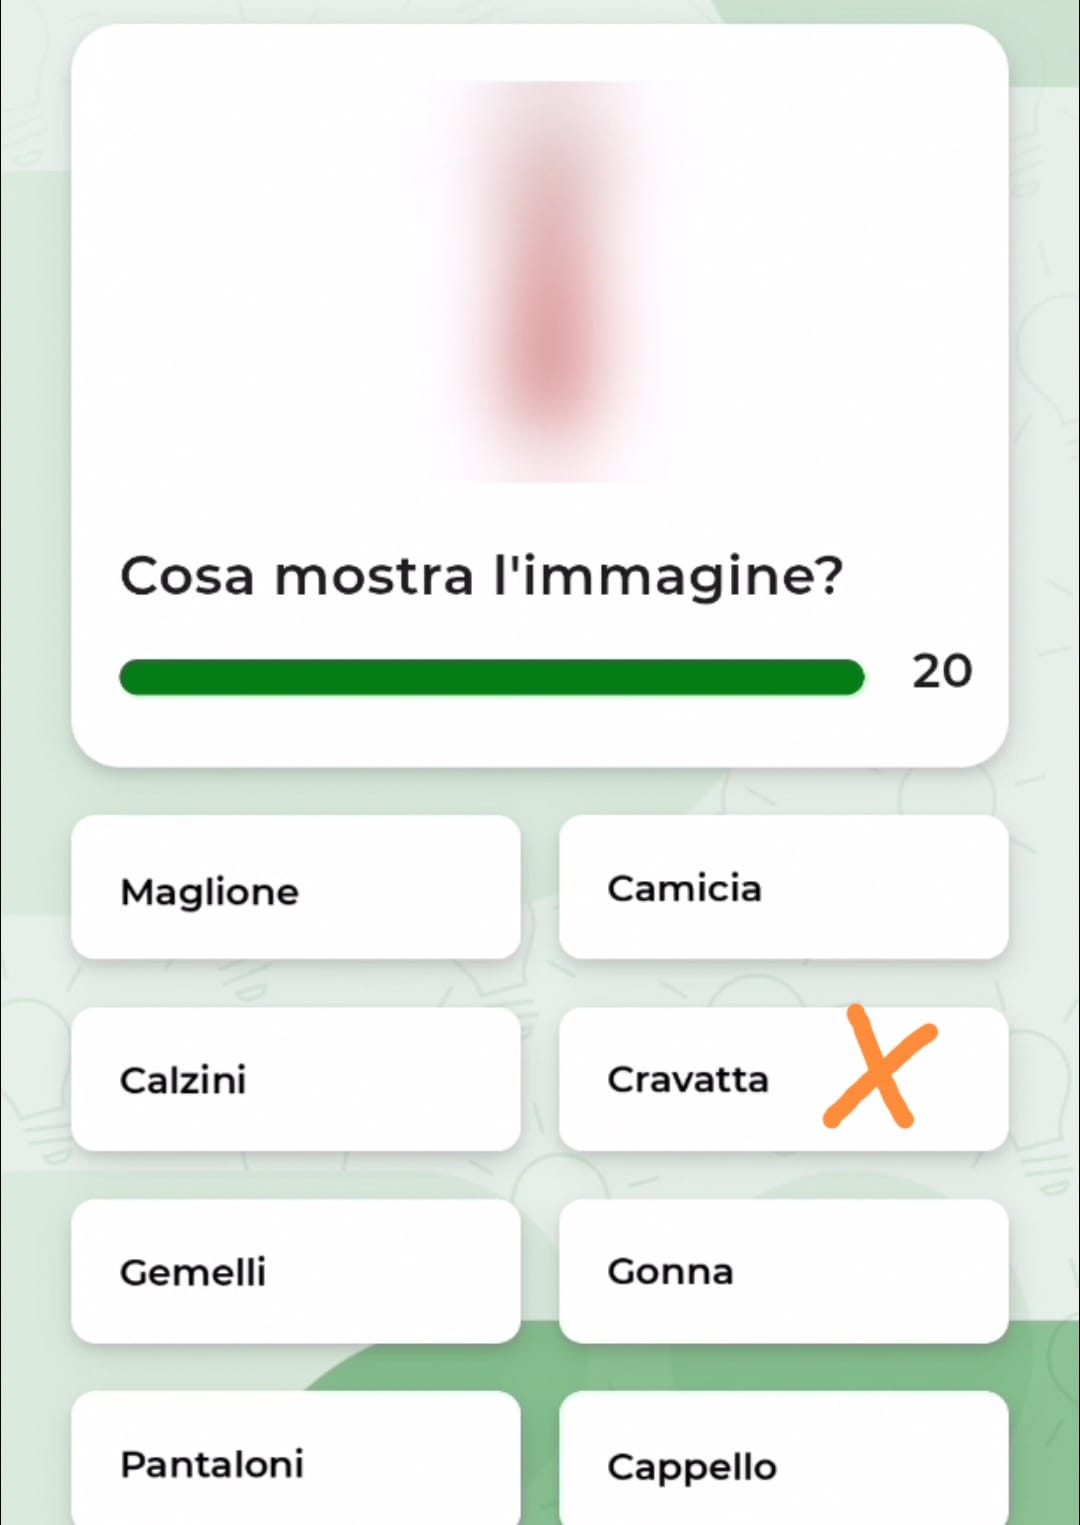Click the question text 'Cosa mostra l'immagine?'
The image size is (1080, 1525).
point(481,576)
